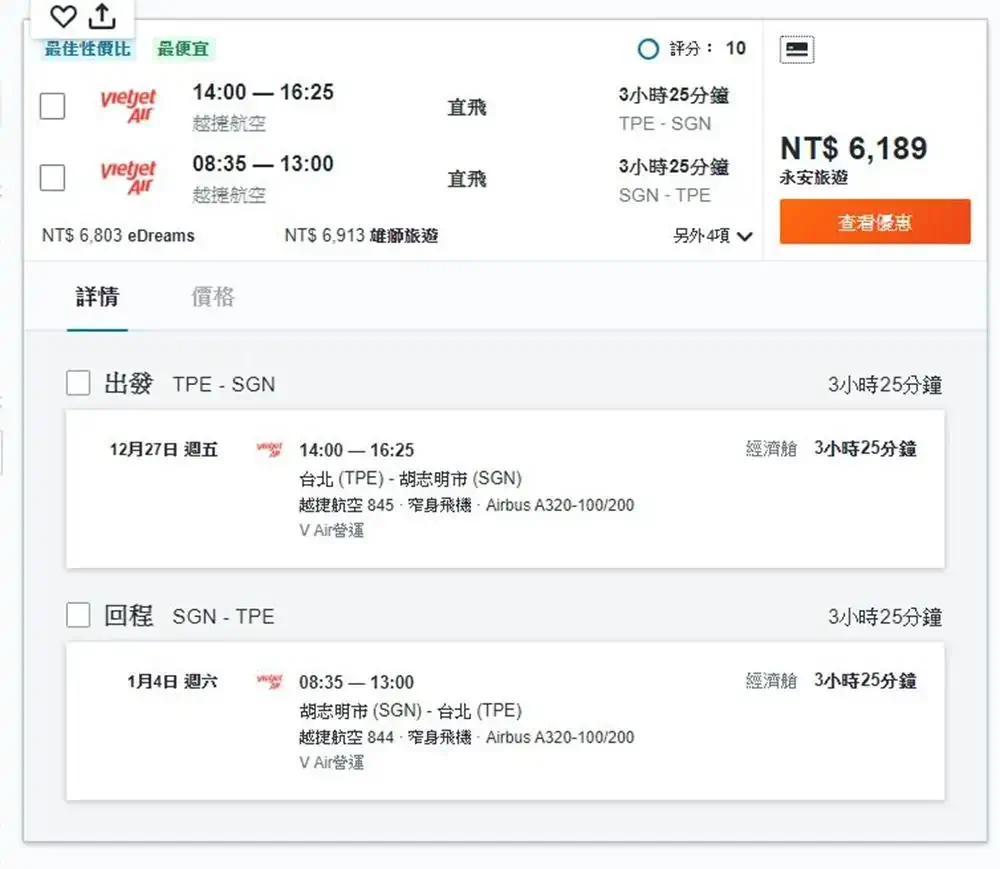Click the 最佳性價比 tag
Image resolution: width=1000 pixels, height=869 pixels.
(x=87, y=49)
